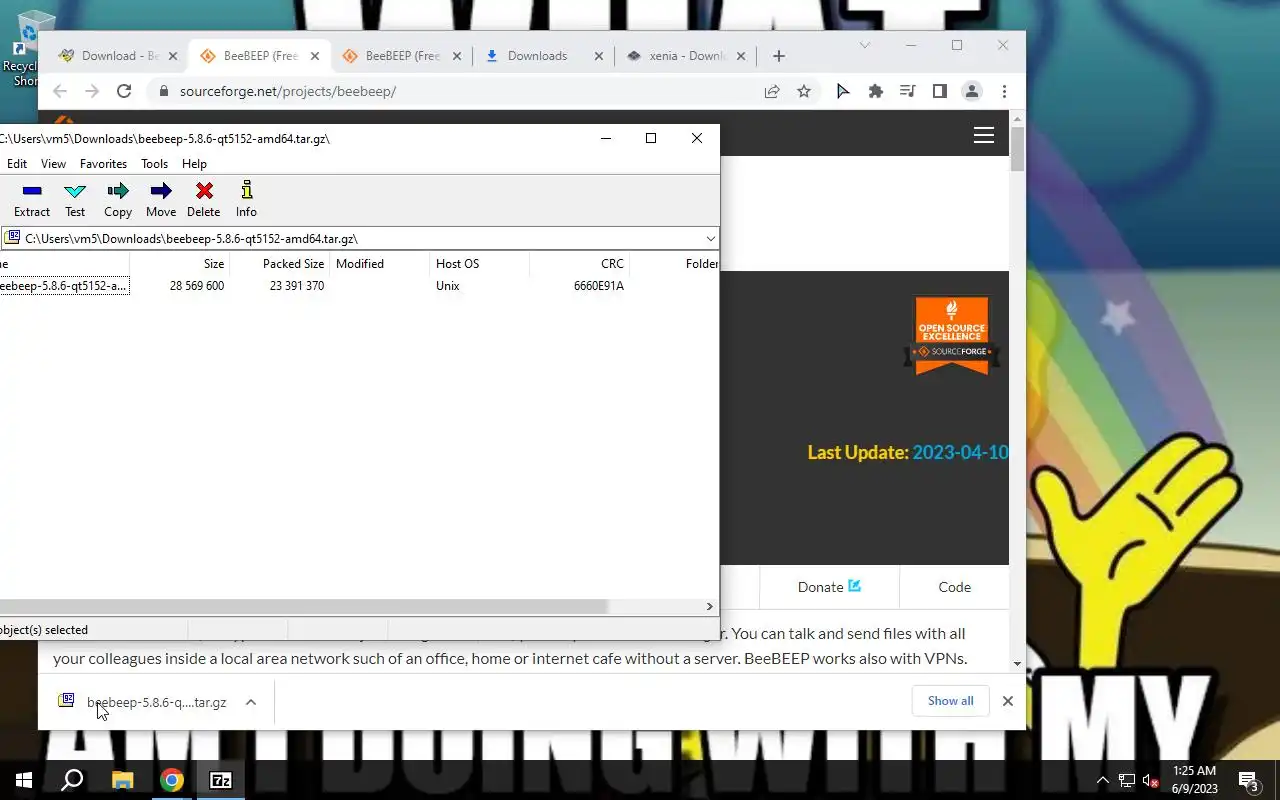Click the Extract toolbar icon in 7-Zip
This screenshot has width=1280, height=800.
click(32, 200)
